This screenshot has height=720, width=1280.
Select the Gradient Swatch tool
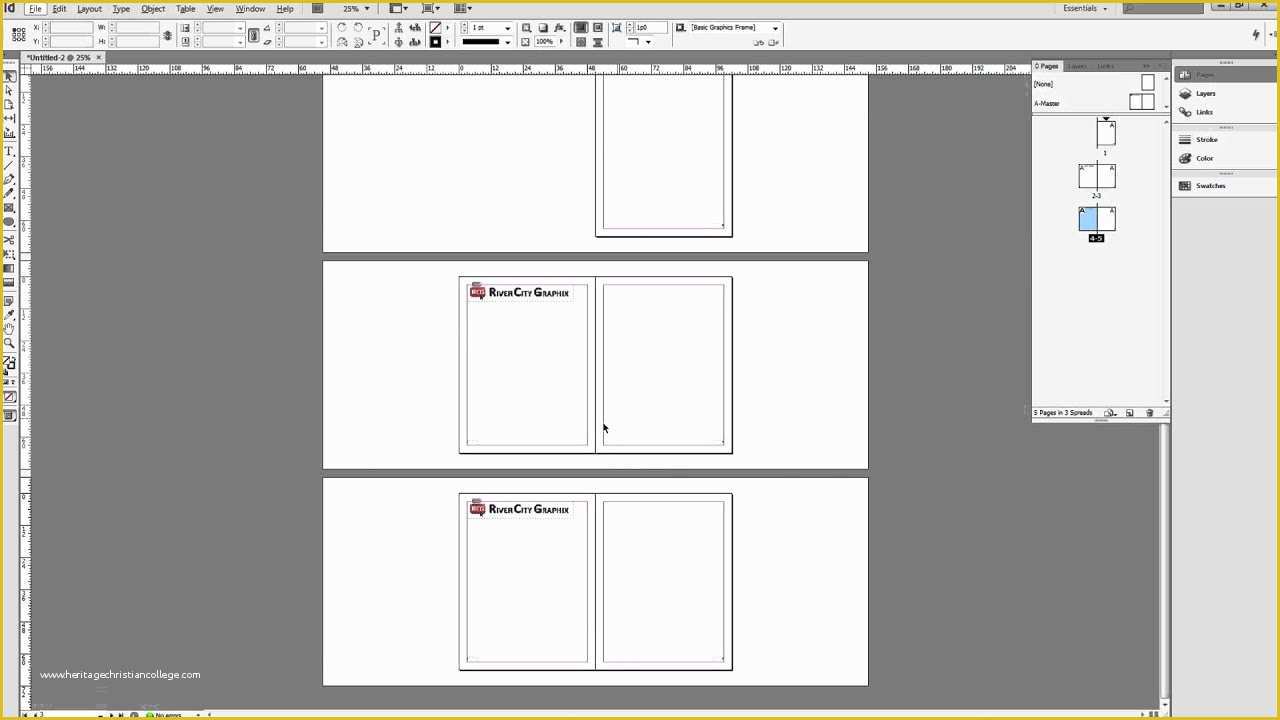[9, 268]
